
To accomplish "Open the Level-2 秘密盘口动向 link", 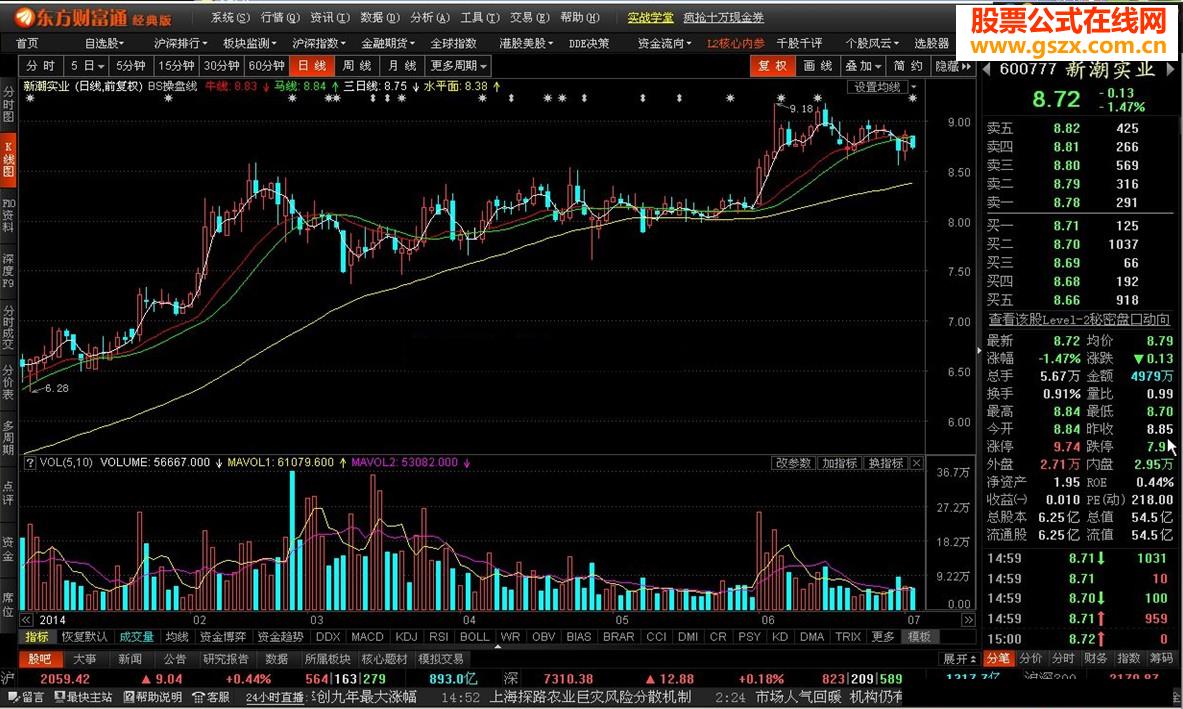I will 1079,318.
